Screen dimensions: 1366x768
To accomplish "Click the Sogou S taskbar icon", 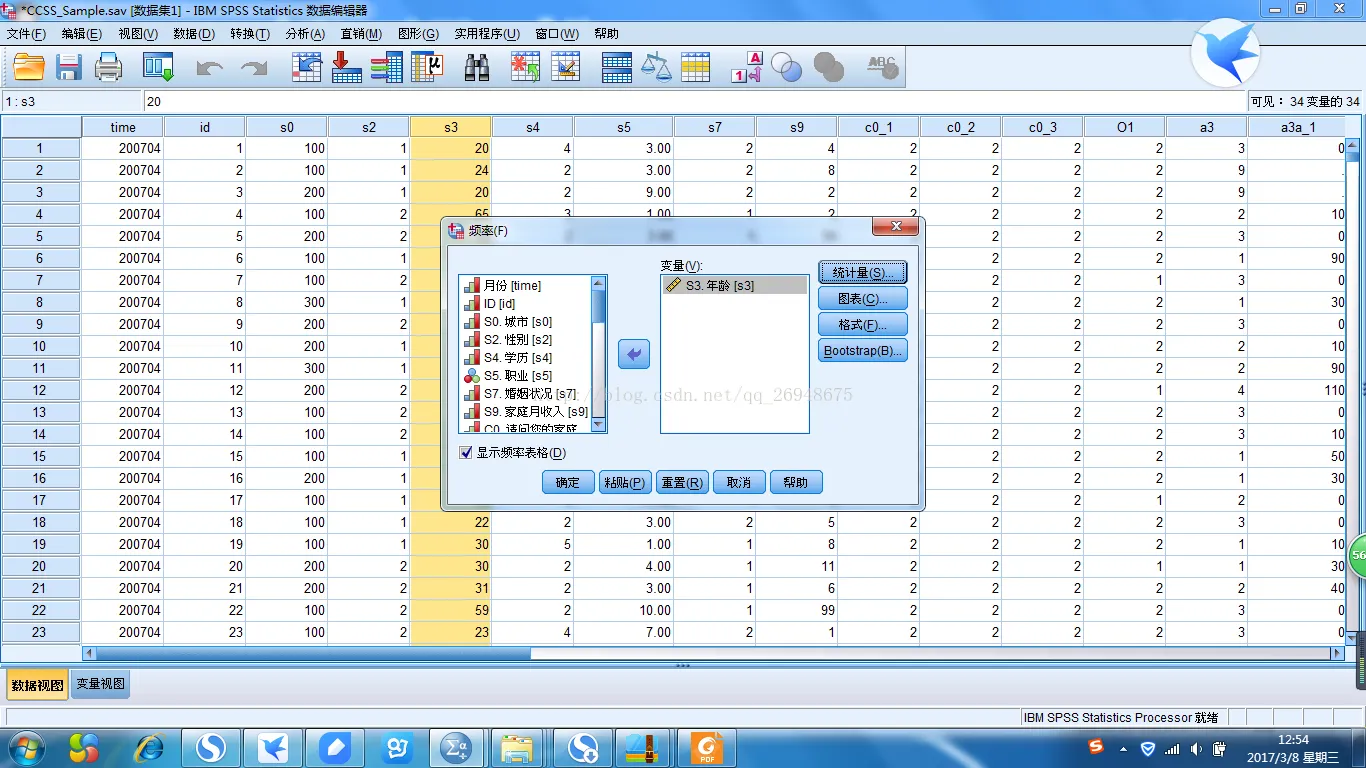I will (211, 747).
